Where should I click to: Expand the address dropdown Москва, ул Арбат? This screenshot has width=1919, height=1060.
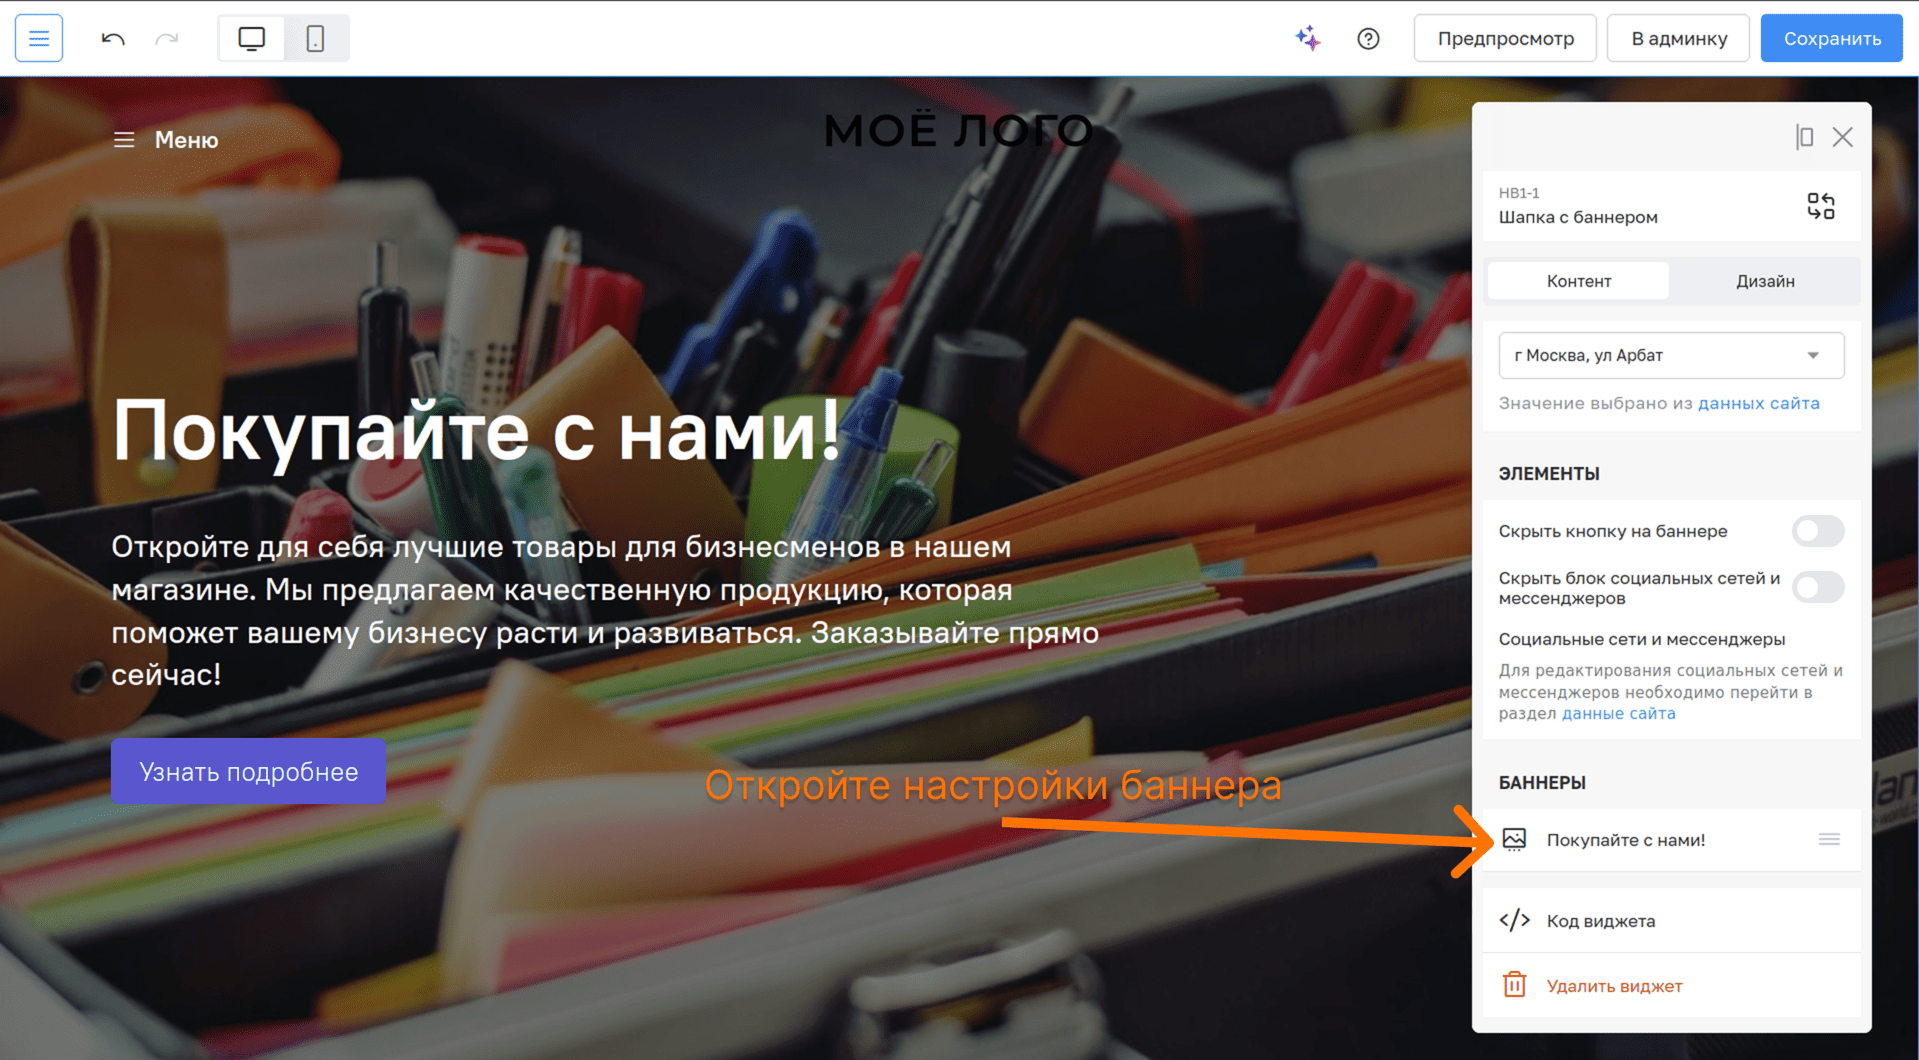point(1670,356)
